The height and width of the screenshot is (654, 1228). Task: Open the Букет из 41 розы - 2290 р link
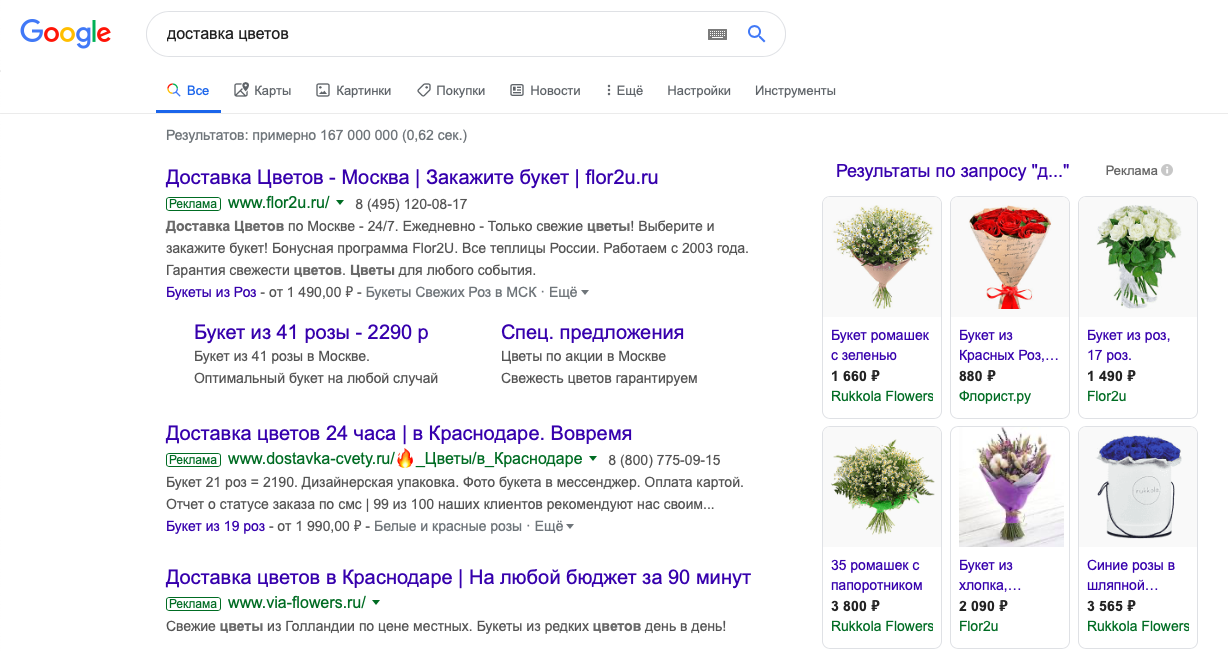[x=311, y=333]
